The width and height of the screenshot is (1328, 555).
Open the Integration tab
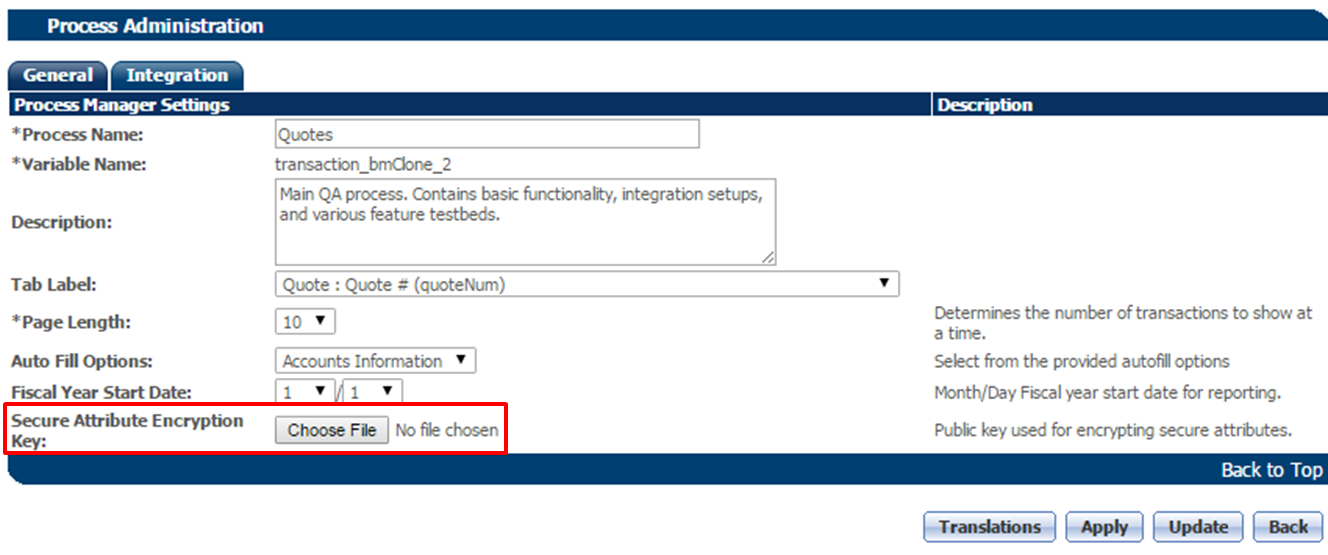tap(177, 76)
